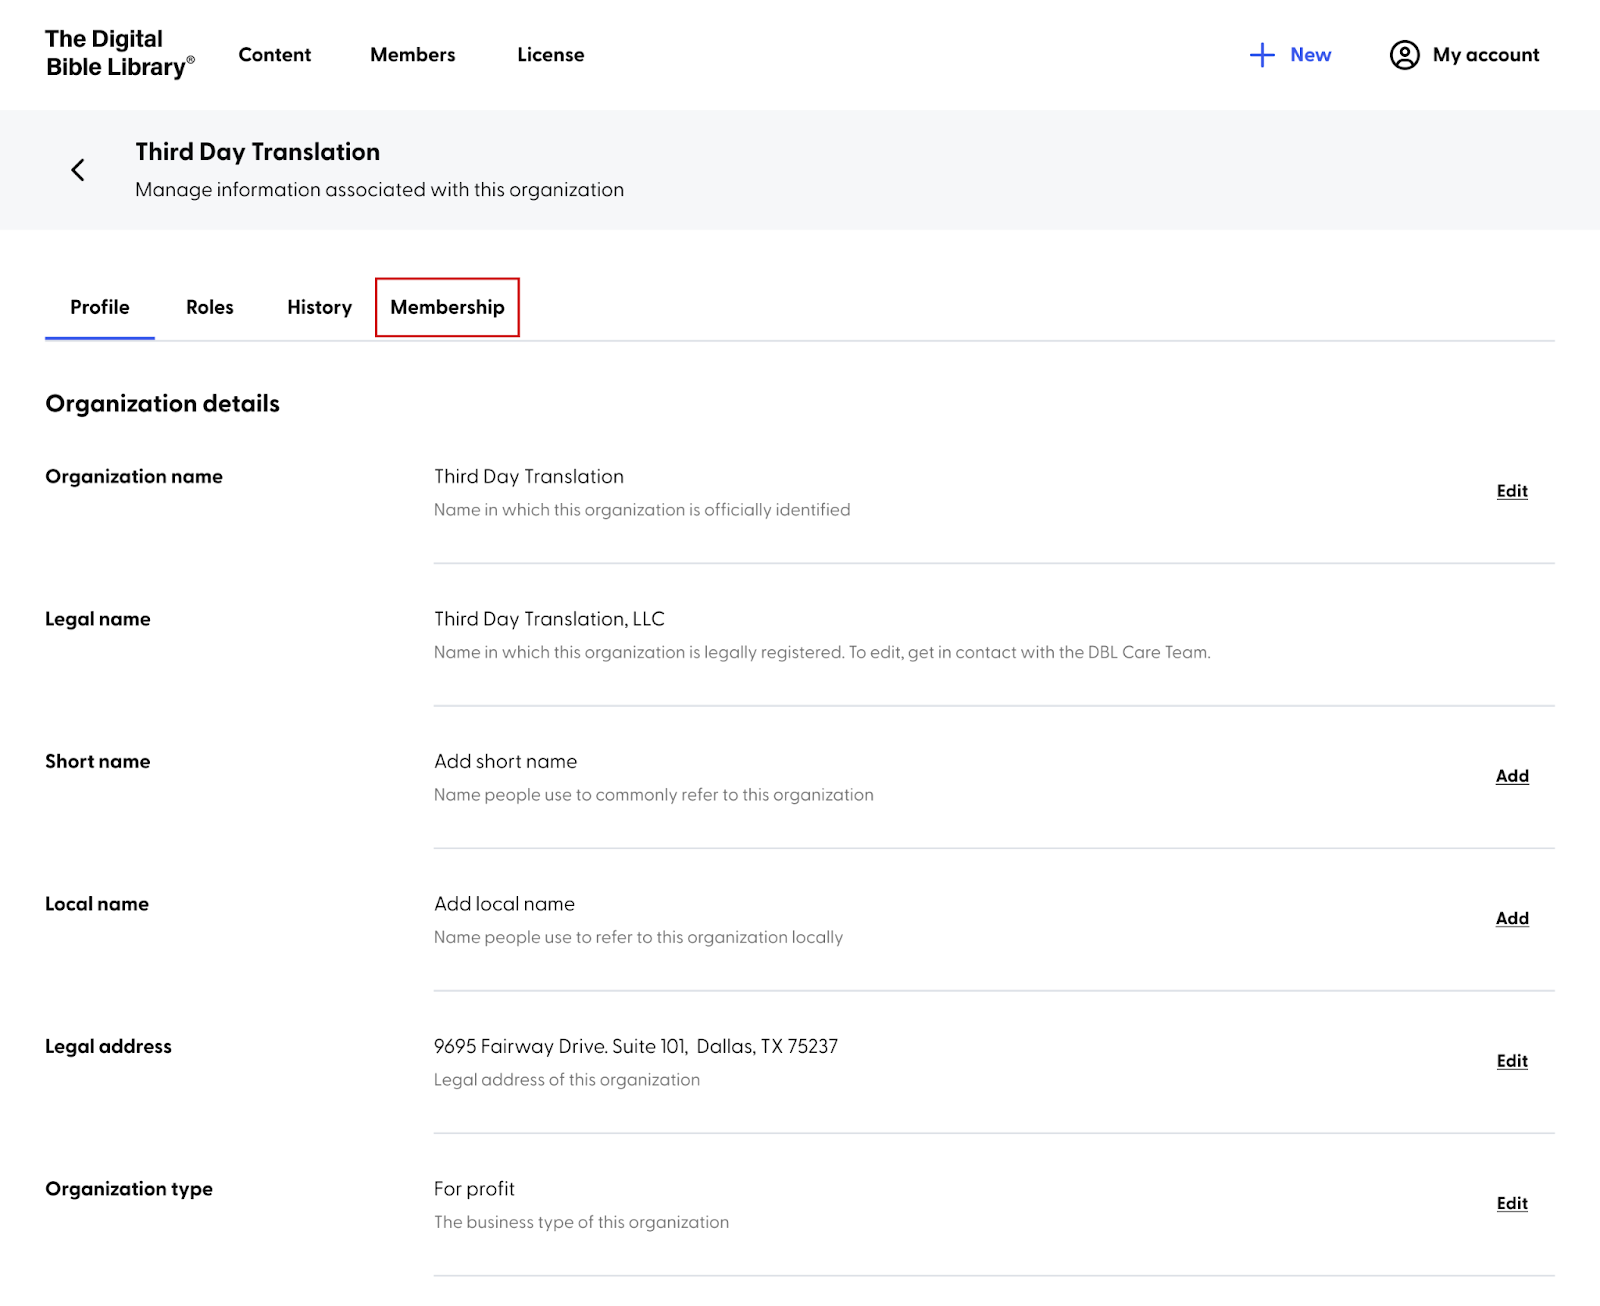1600x1306 pixels.
Task: Click 'Third Day Translation, LLC' legal name value
Action: click(549, 619)
